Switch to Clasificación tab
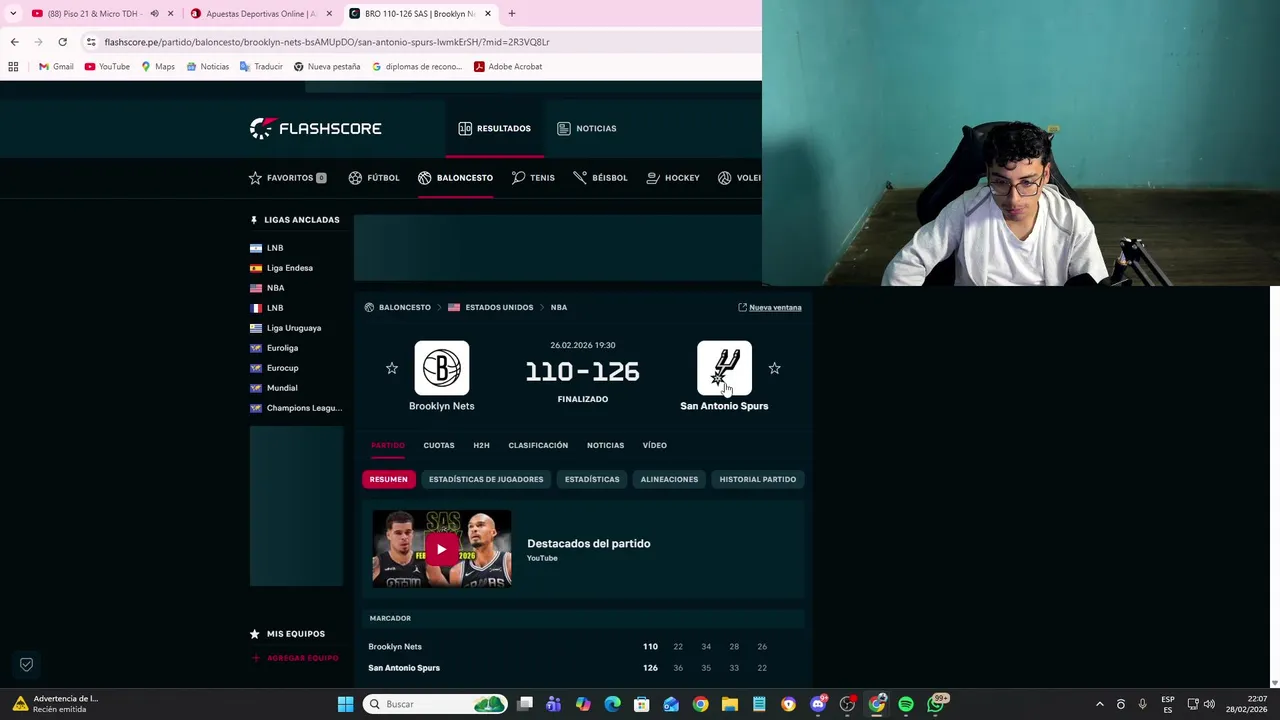 point(538,445)
